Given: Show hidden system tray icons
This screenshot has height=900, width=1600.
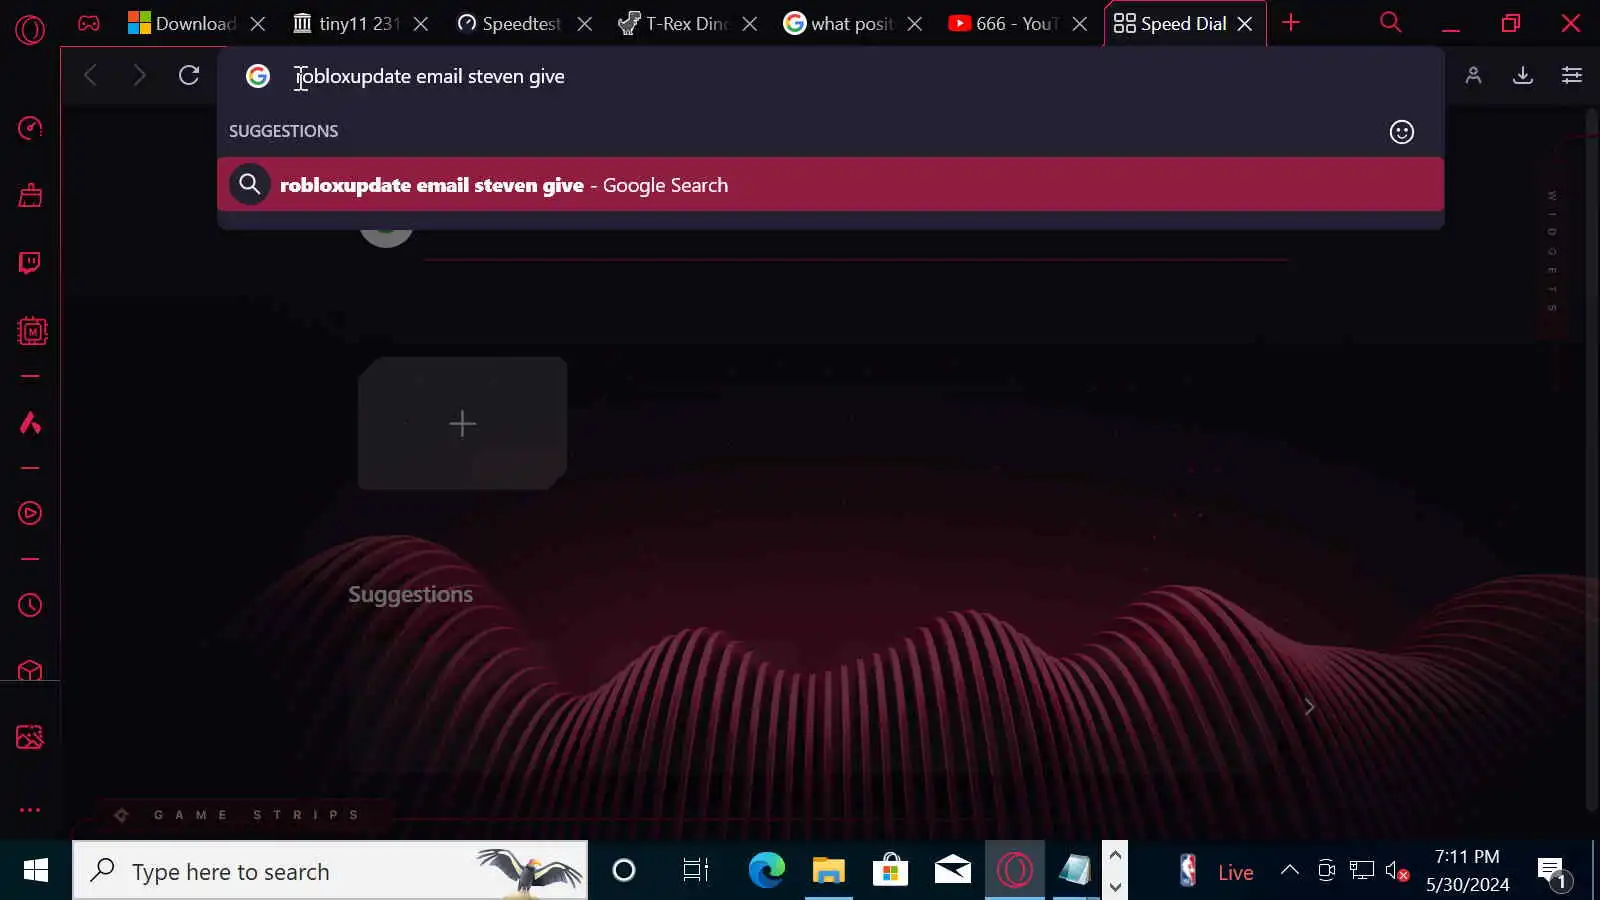Looking at the screenshot, I should [x=1290, y=871].
